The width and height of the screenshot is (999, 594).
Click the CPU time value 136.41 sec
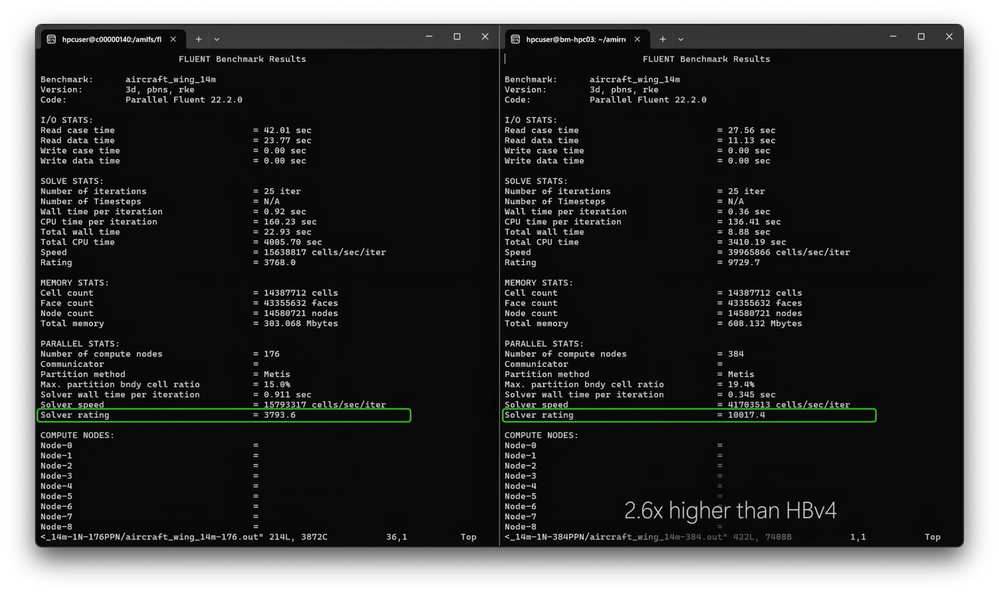(x=754, y=222)
